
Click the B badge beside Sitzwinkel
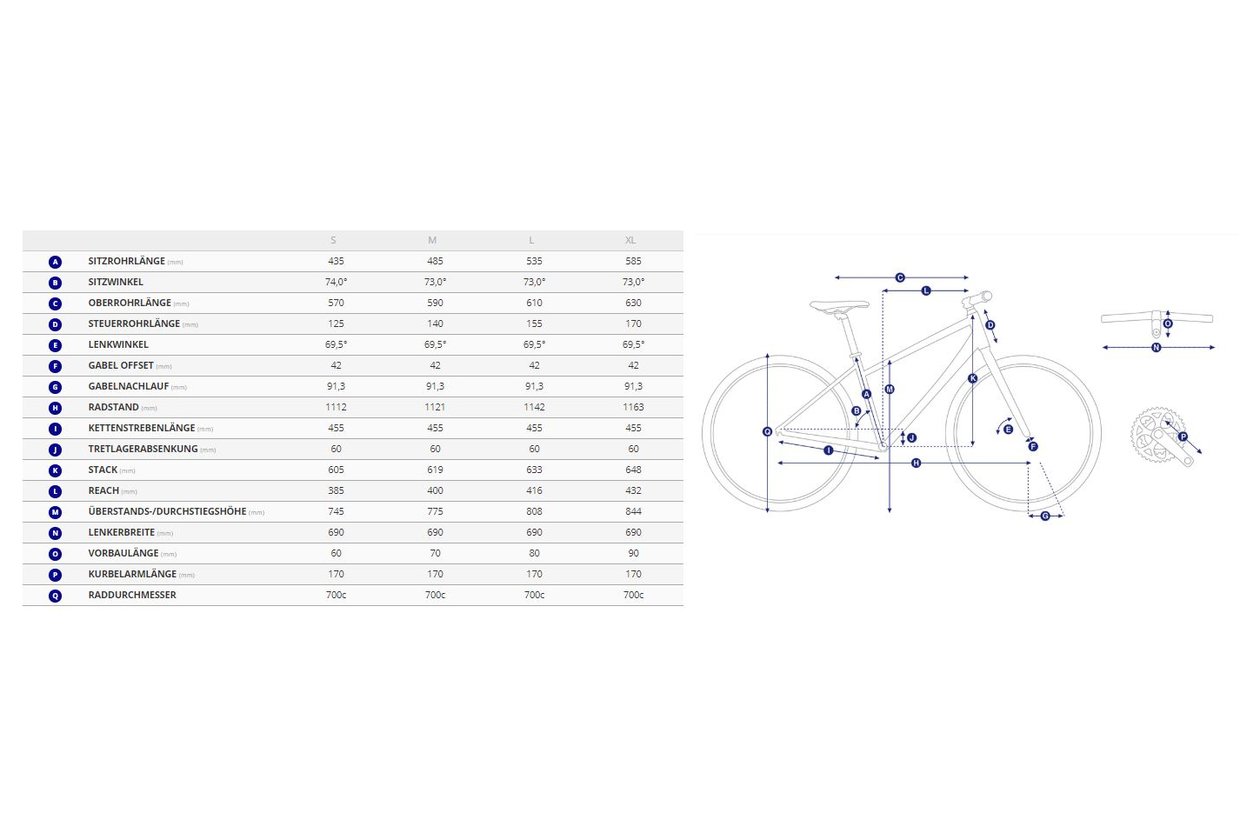(55, 283)
